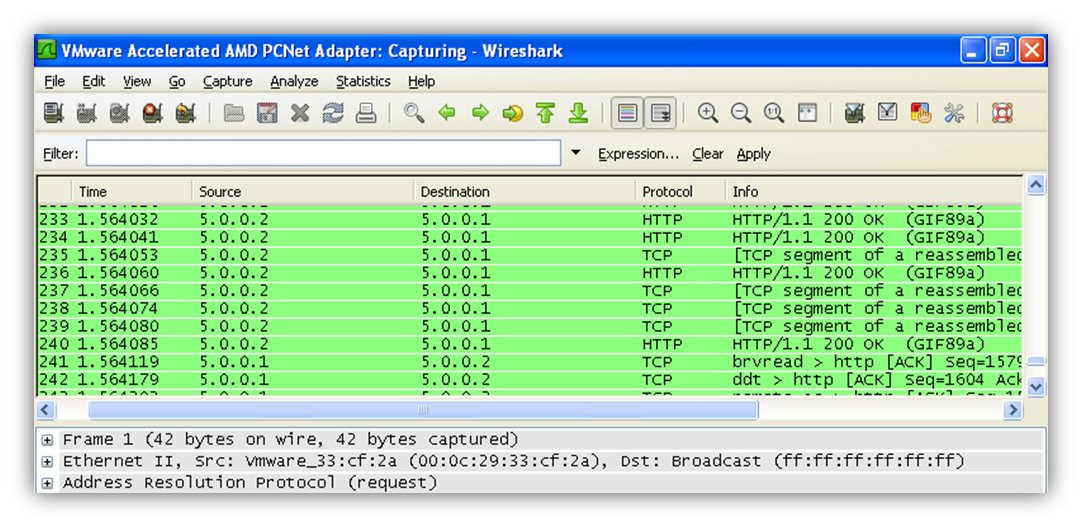Click packet list scroll down arrow
Image resolution: width=1082 pixels, height=527 pixels.
coord(1036,387)
